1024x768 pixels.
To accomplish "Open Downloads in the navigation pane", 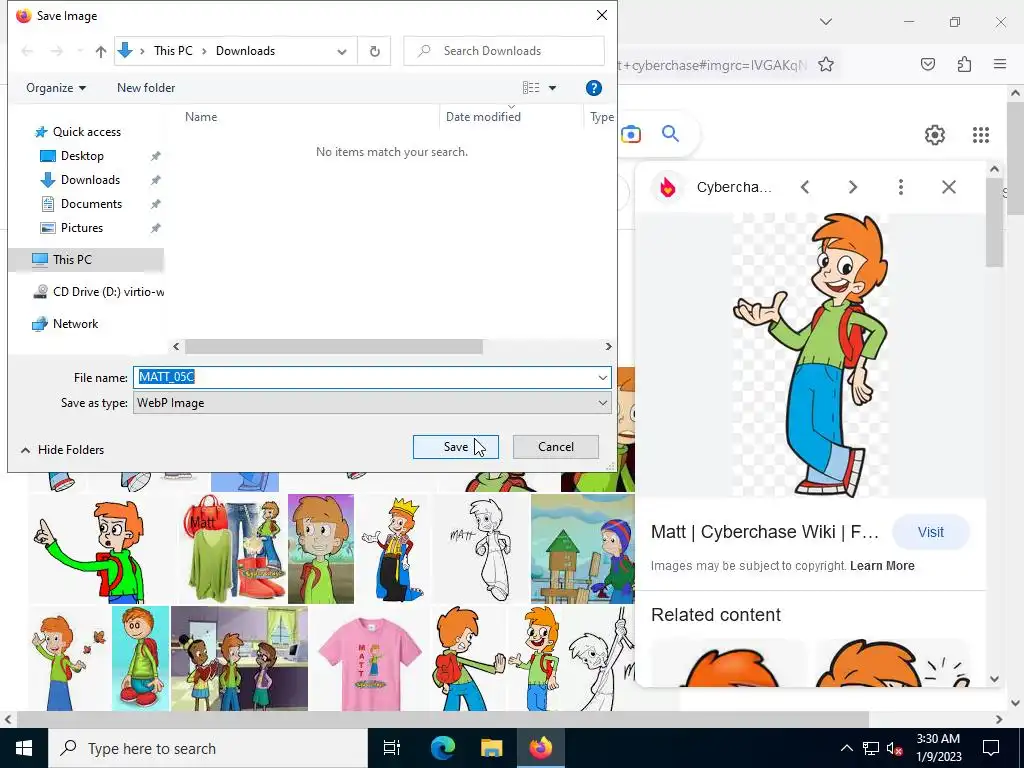I will (90, 180).
